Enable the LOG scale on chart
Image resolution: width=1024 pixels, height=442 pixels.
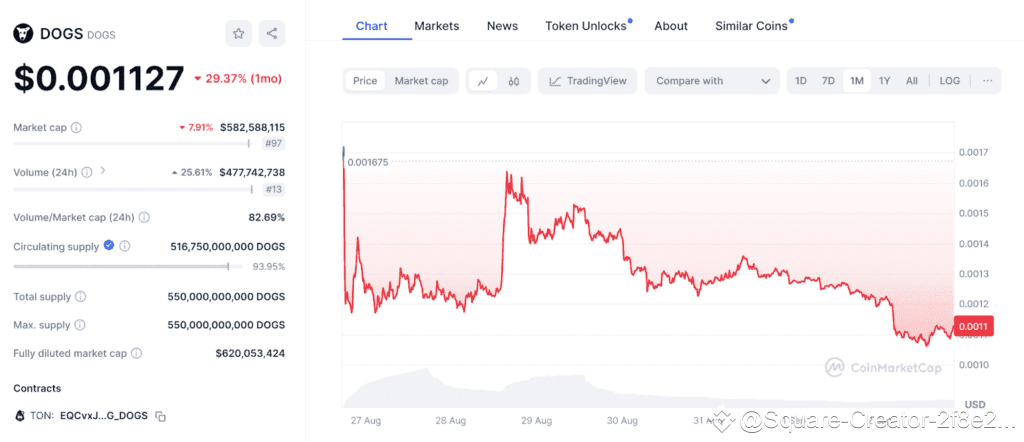(949, 81)
